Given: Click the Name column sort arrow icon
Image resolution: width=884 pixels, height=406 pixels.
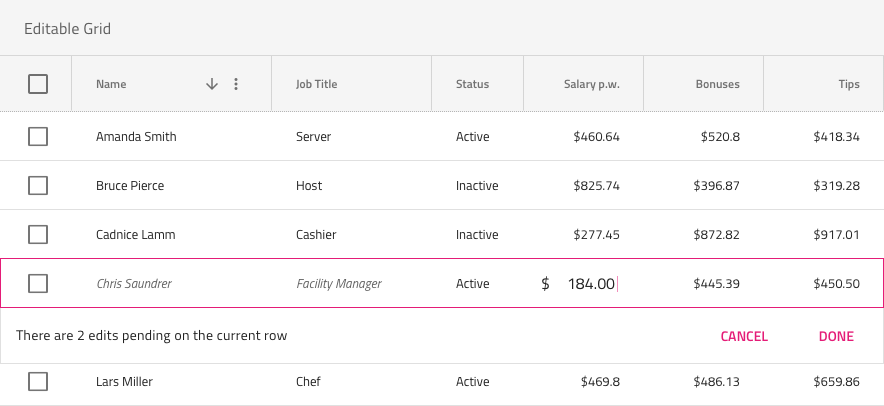Looking at the screenshot, I should (211, 84).
